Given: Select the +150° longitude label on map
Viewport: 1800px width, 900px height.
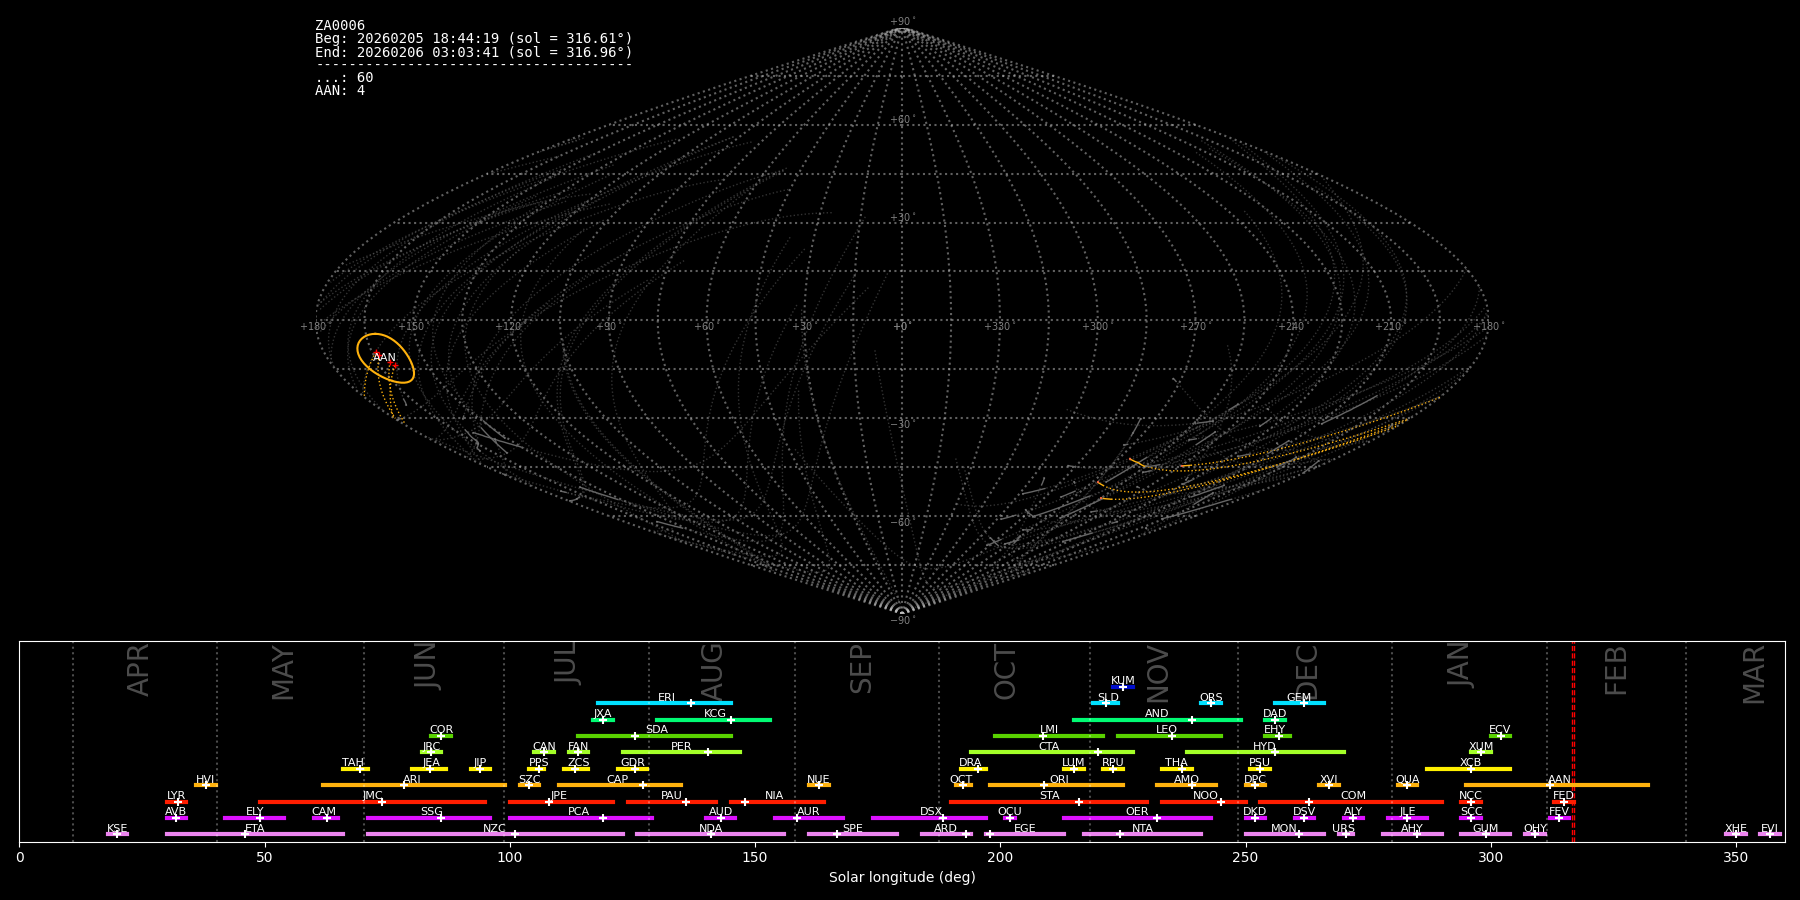Looking at the screenshot, I should pyautogui.click(x=411, y=326).
